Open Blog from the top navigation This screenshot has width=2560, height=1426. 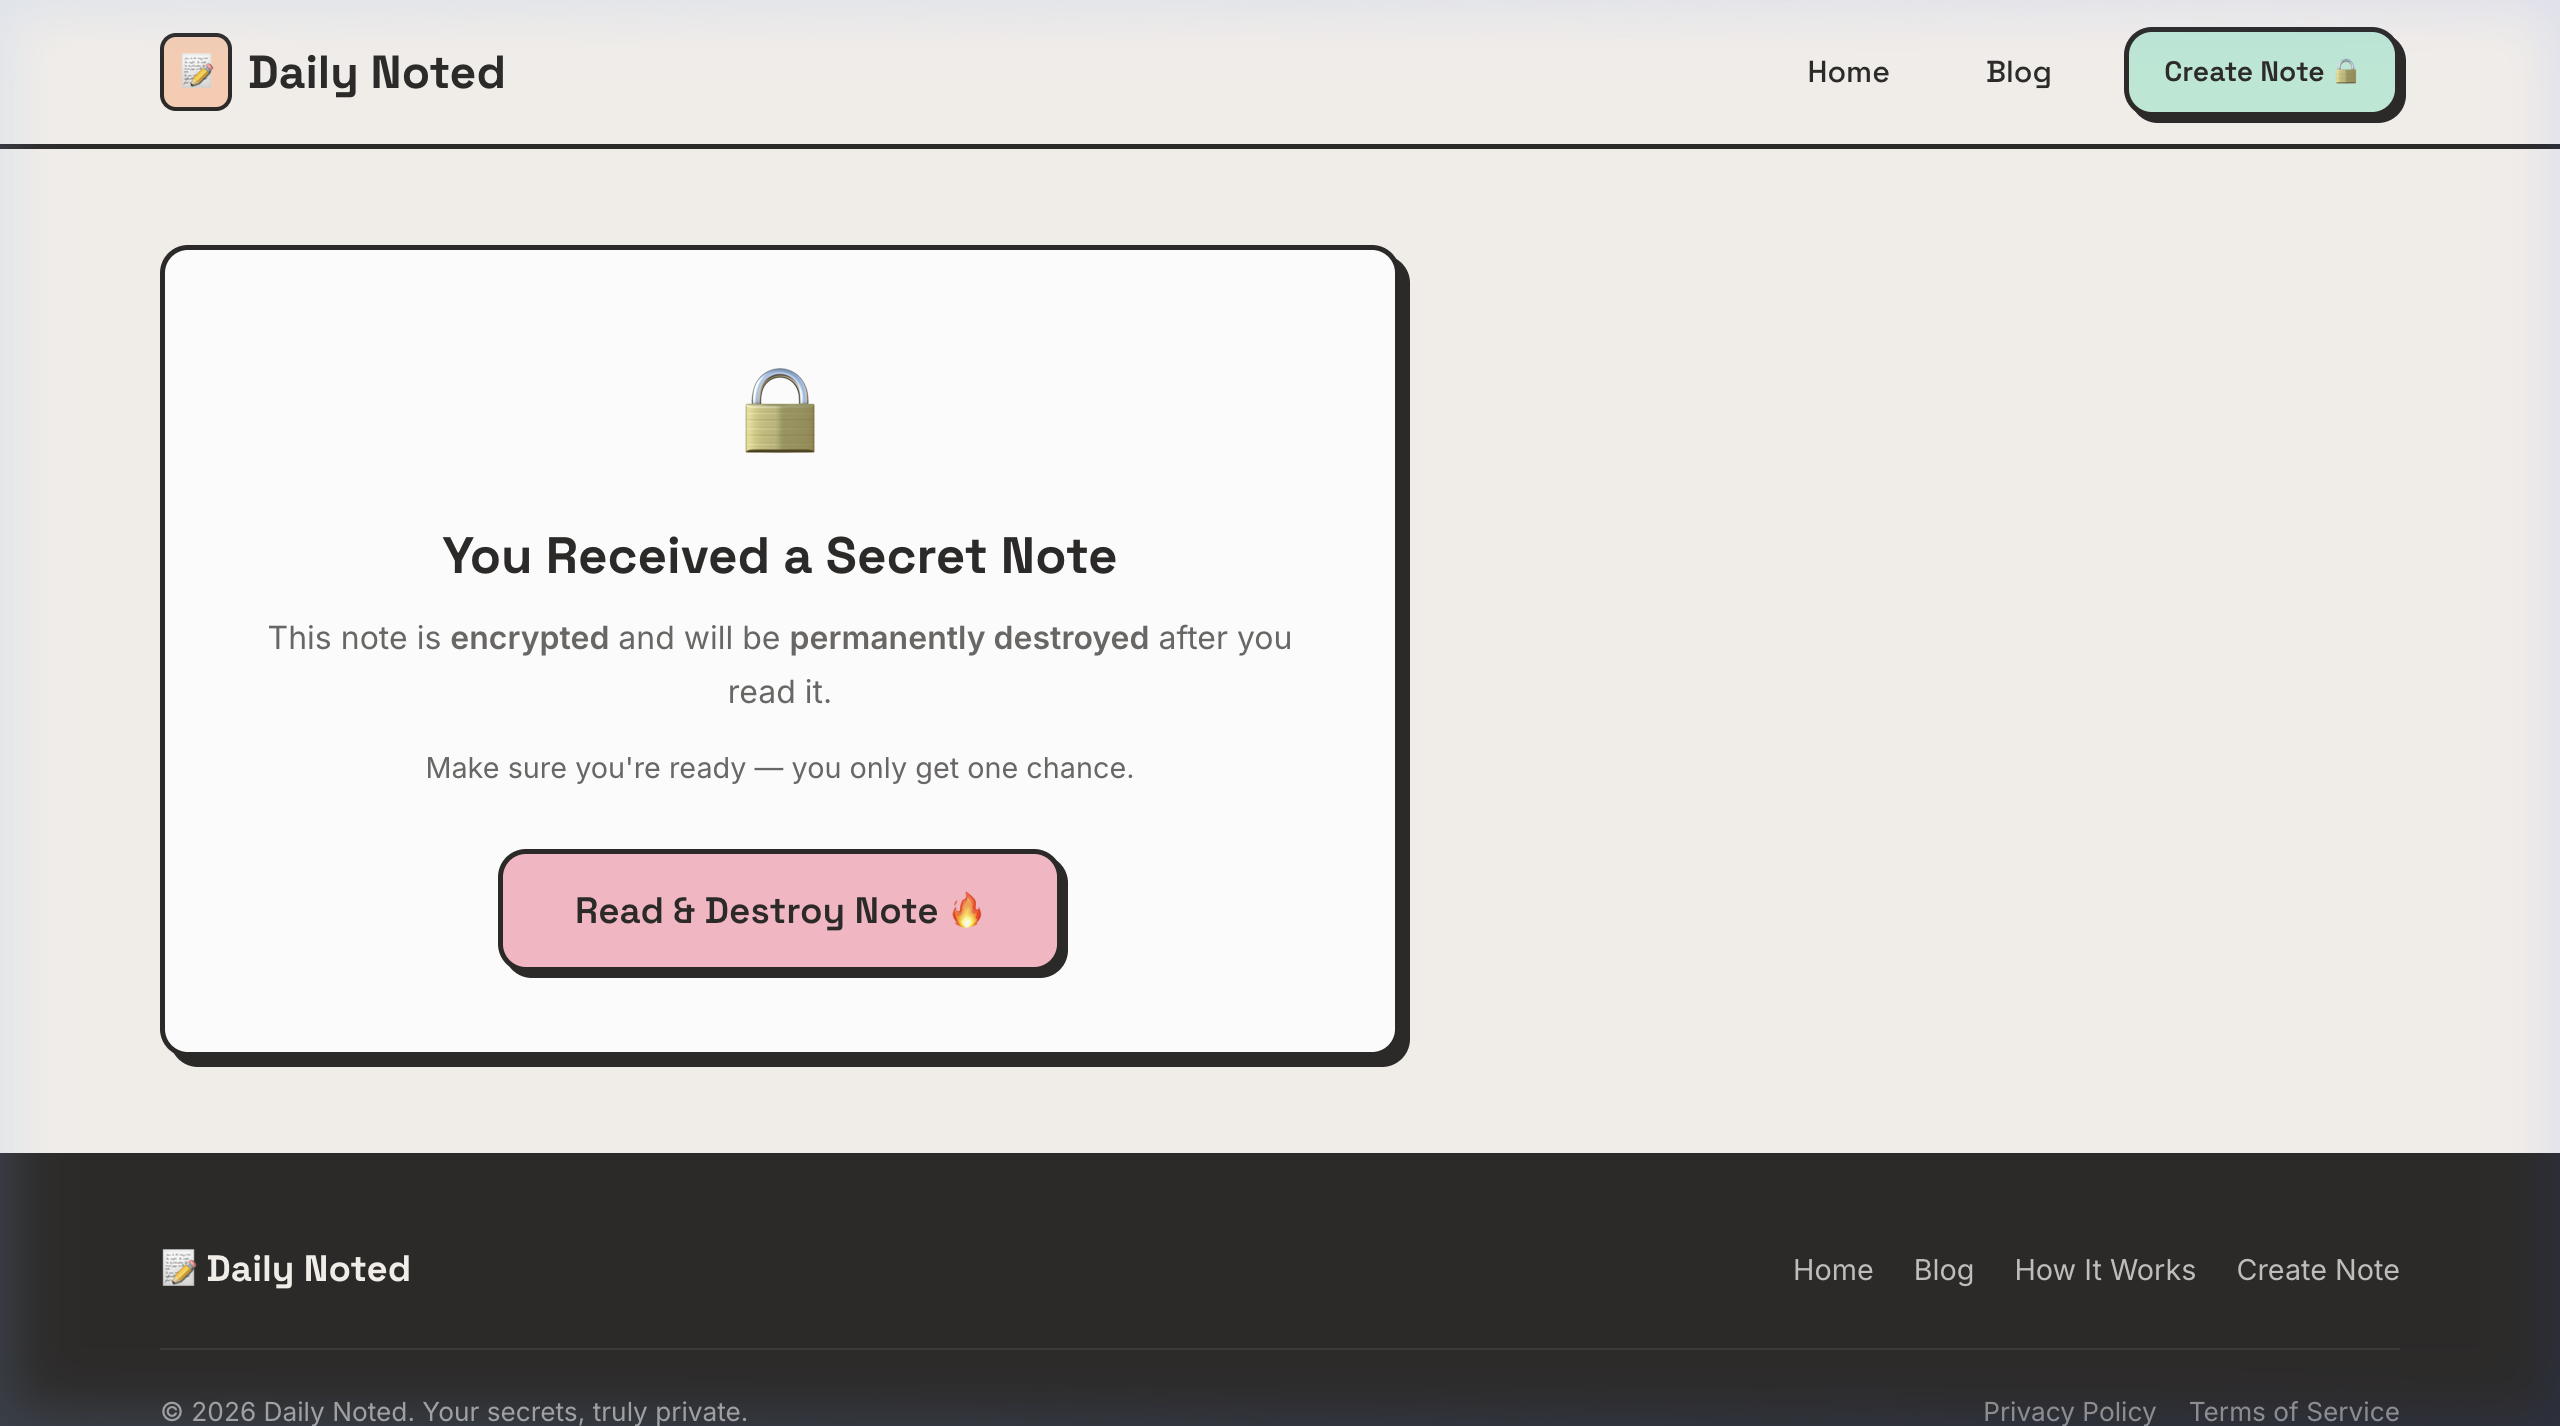[x=2018, y=71]
